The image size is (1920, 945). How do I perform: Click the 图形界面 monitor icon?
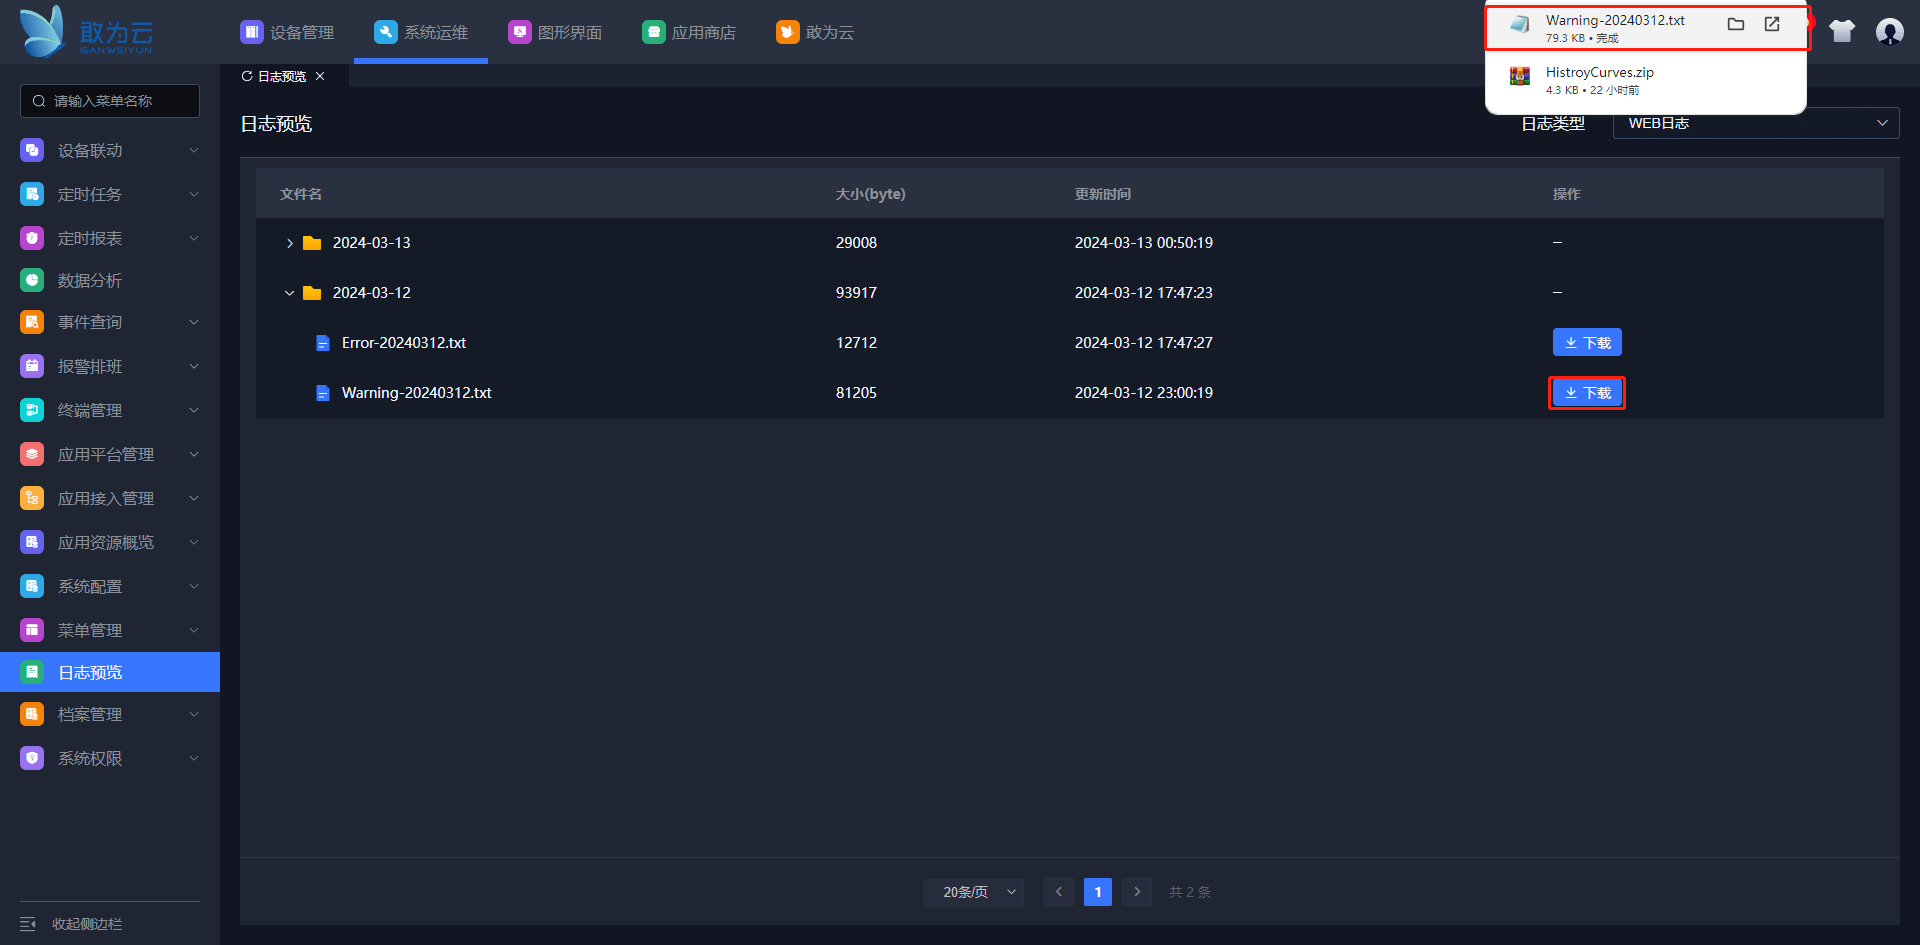[519, 32]
